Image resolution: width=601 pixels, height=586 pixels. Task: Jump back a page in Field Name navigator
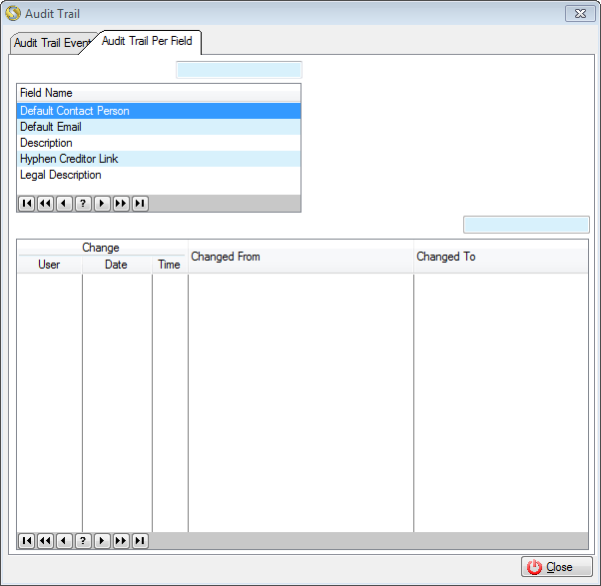tap(45, 204)
